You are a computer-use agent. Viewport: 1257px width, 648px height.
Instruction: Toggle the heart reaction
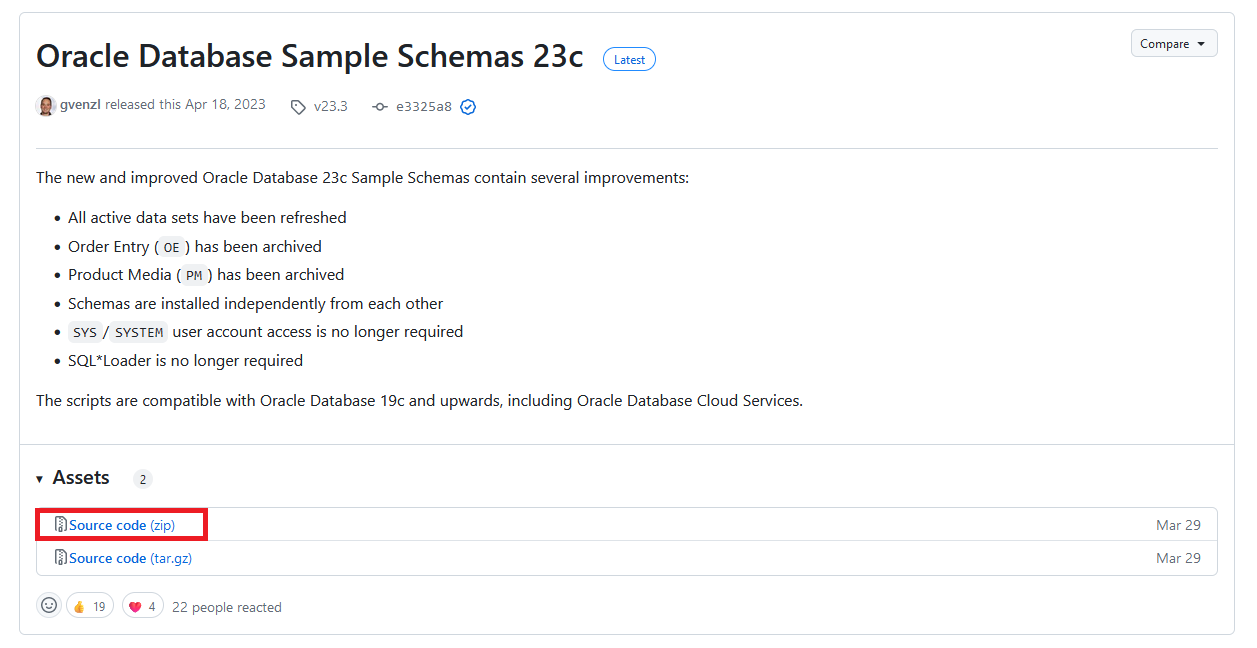[x=142, y=605]
